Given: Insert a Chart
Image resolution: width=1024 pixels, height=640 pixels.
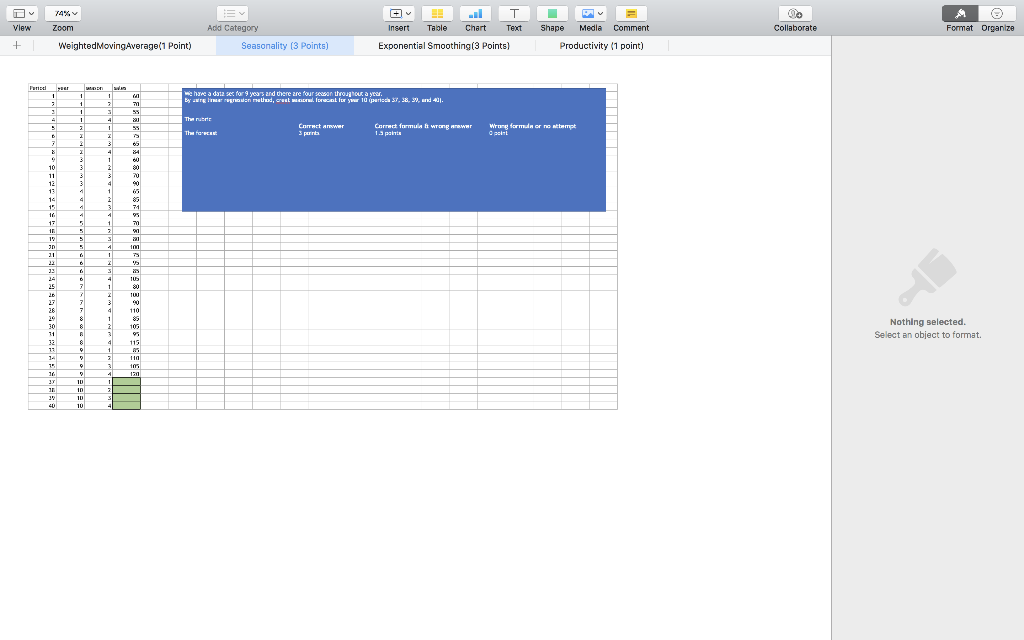Looking at the screenshot, I should tap(475, 13).
